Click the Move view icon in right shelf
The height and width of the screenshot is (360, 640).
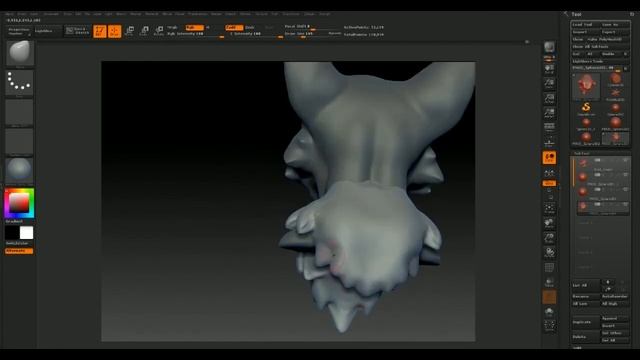click(549, 223)
